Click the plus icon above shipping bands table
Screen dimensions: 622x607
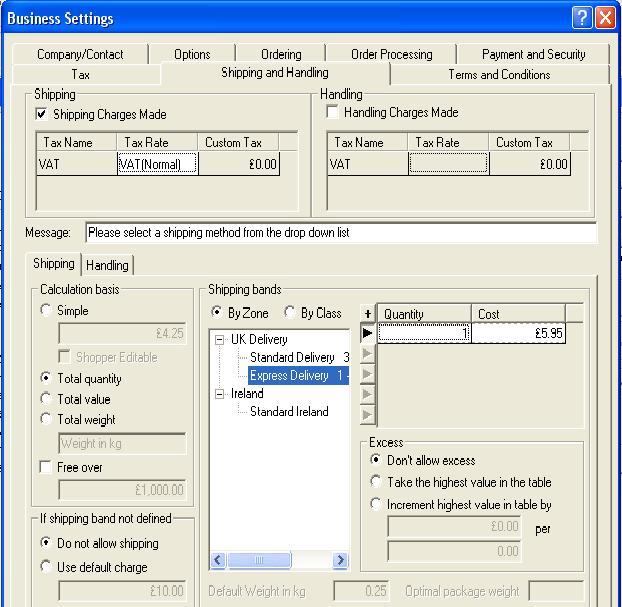point(367,314)
